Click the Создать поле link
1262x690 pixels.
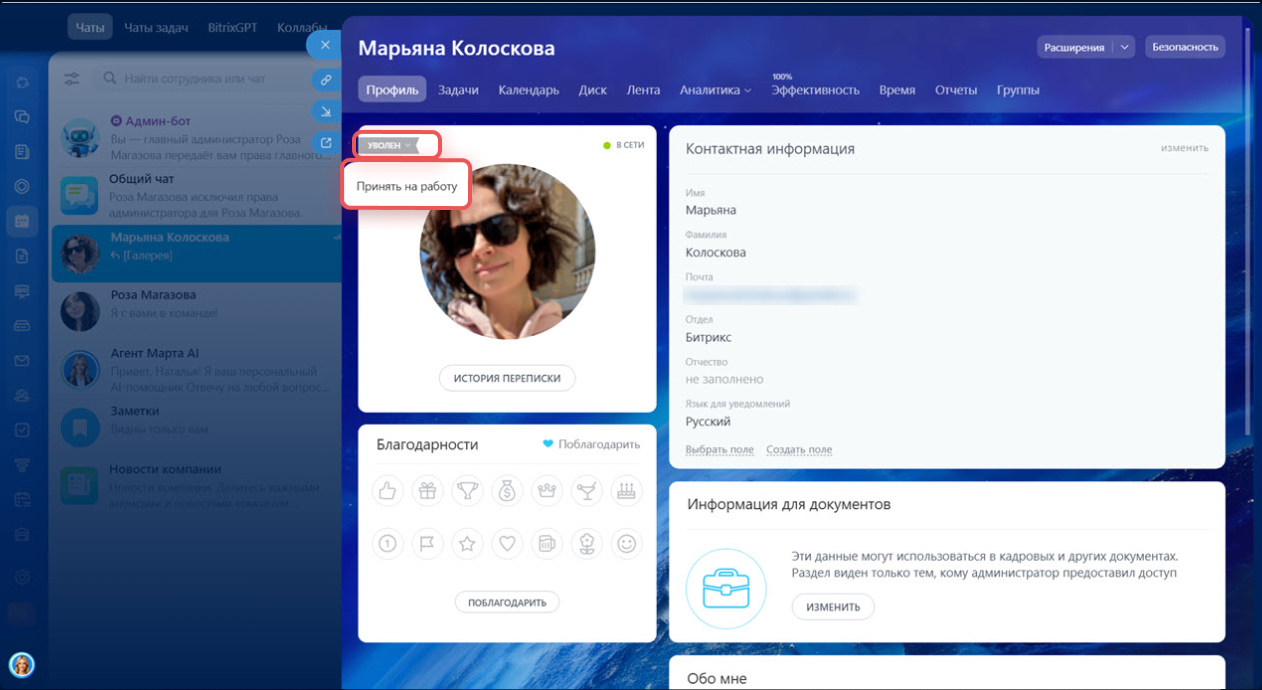(799, 450)
